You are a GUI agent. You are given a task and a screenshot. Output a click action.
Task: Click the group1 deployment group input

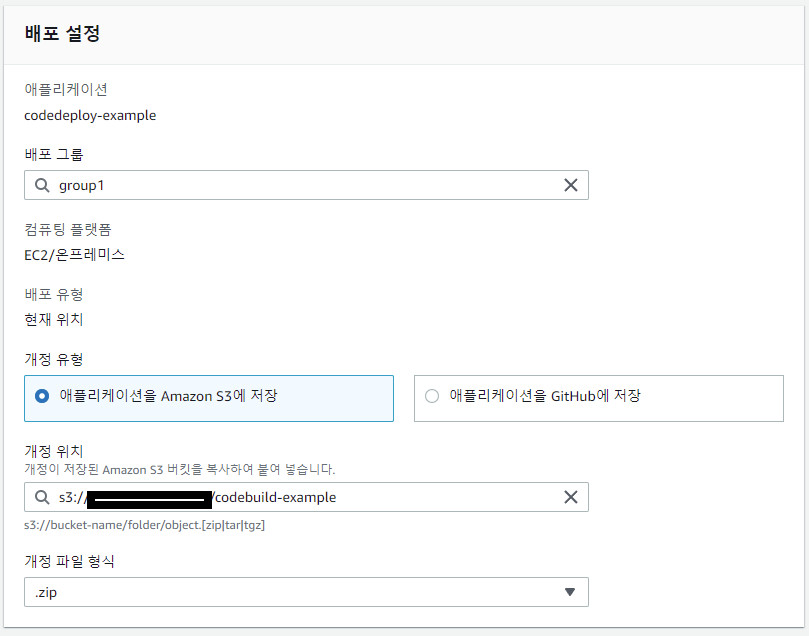[x=306, y=185]
